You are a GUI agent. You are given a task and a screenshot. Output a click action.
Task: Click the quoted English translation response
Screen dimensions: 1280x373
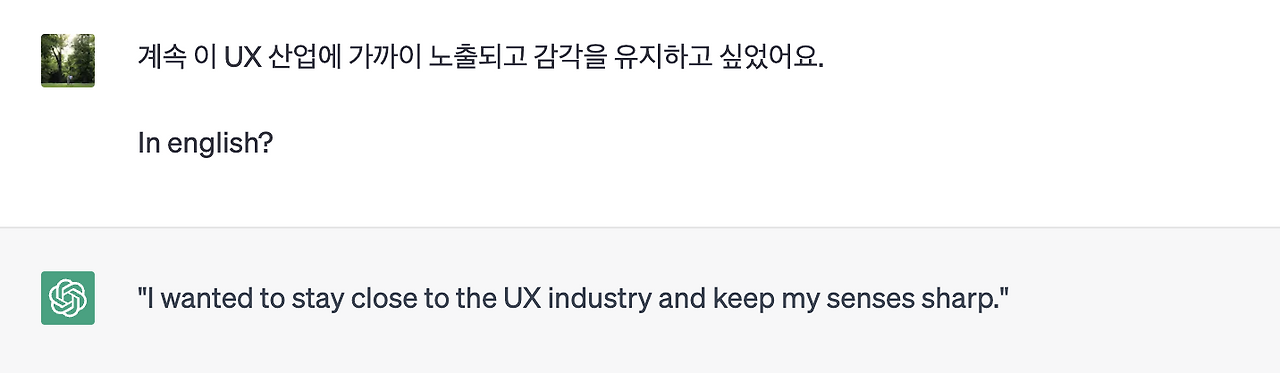[573, 298]
